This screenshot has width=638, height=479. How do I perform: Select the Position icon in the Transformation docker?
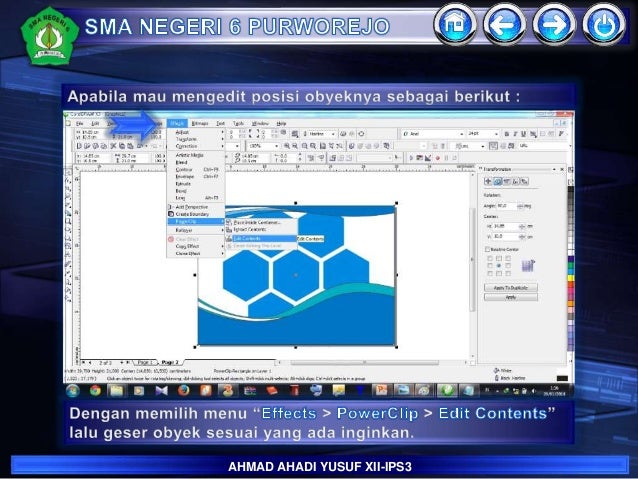click(x=488, y=182)
